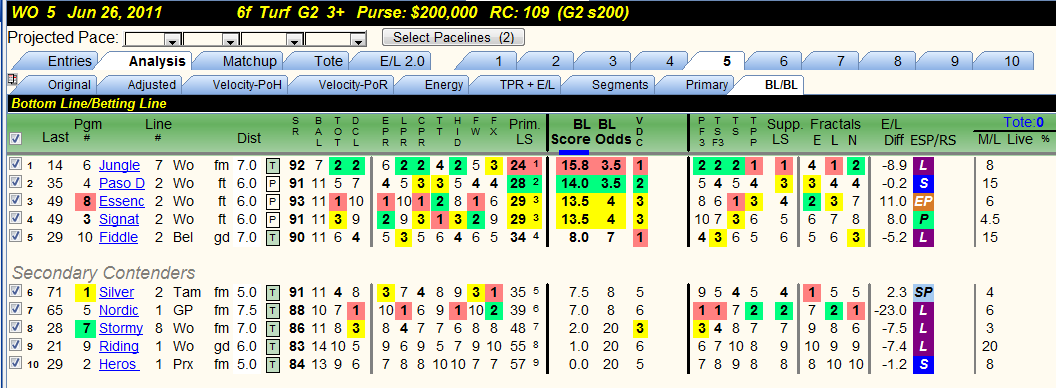The height and width of the screenshot is (388, 1056).
Task: Click the purple L badge in Jungle row
Action: [922, 165]
